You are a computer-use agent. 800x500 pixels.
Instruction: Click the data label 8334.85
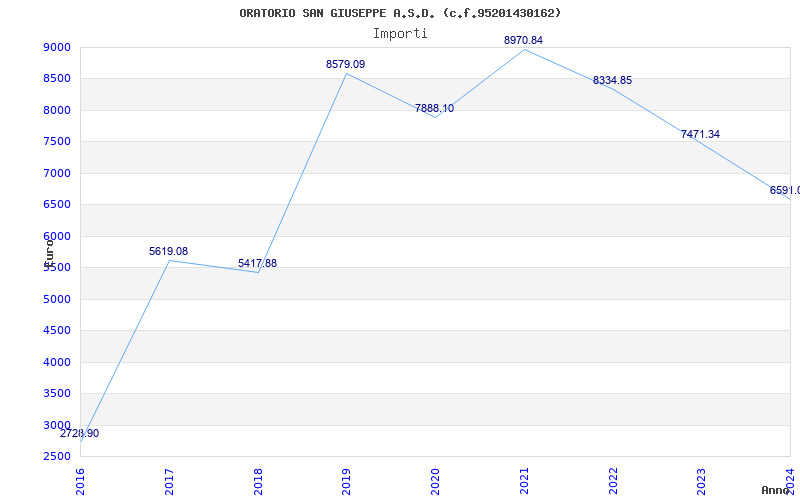coord(612,81)
